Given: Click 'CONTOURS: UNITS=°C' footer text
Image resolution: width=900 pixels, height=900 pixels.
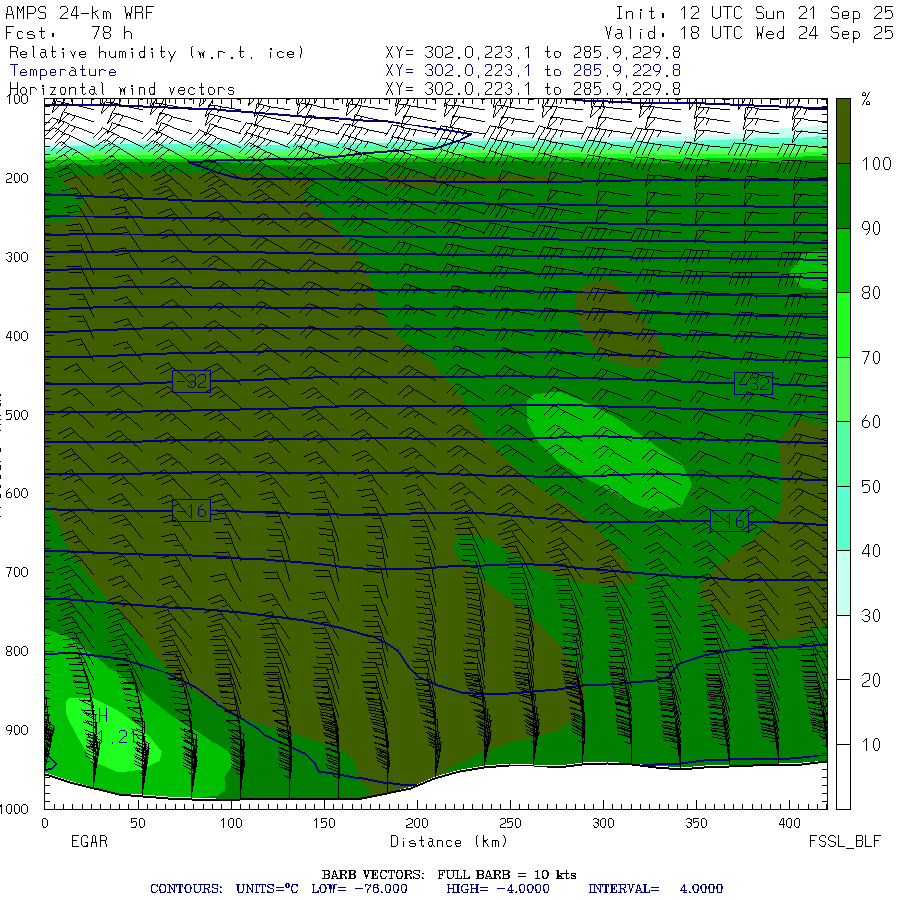Looking at the screenshot, I should coord(224,889).
